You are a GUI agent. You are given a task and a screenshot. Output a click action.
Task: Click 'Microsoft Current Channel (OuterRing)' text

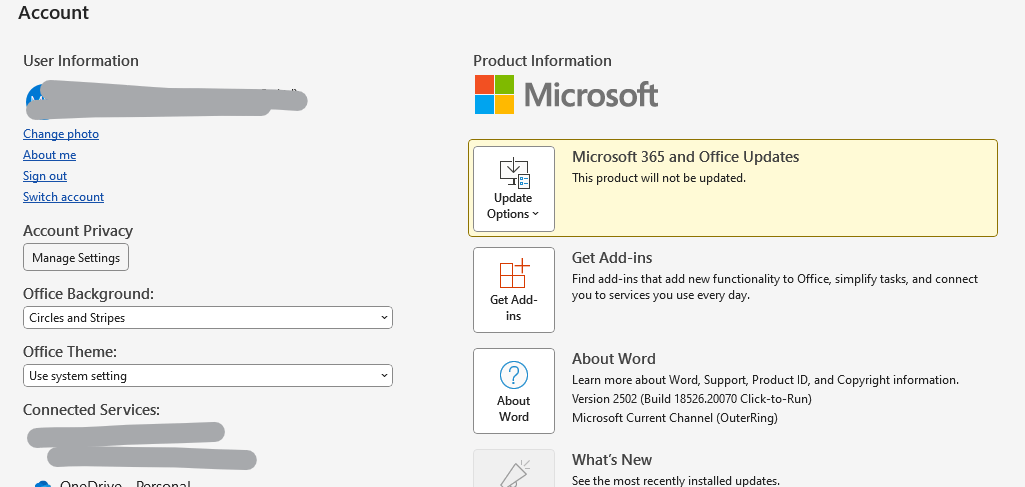[x=675, y=417]
